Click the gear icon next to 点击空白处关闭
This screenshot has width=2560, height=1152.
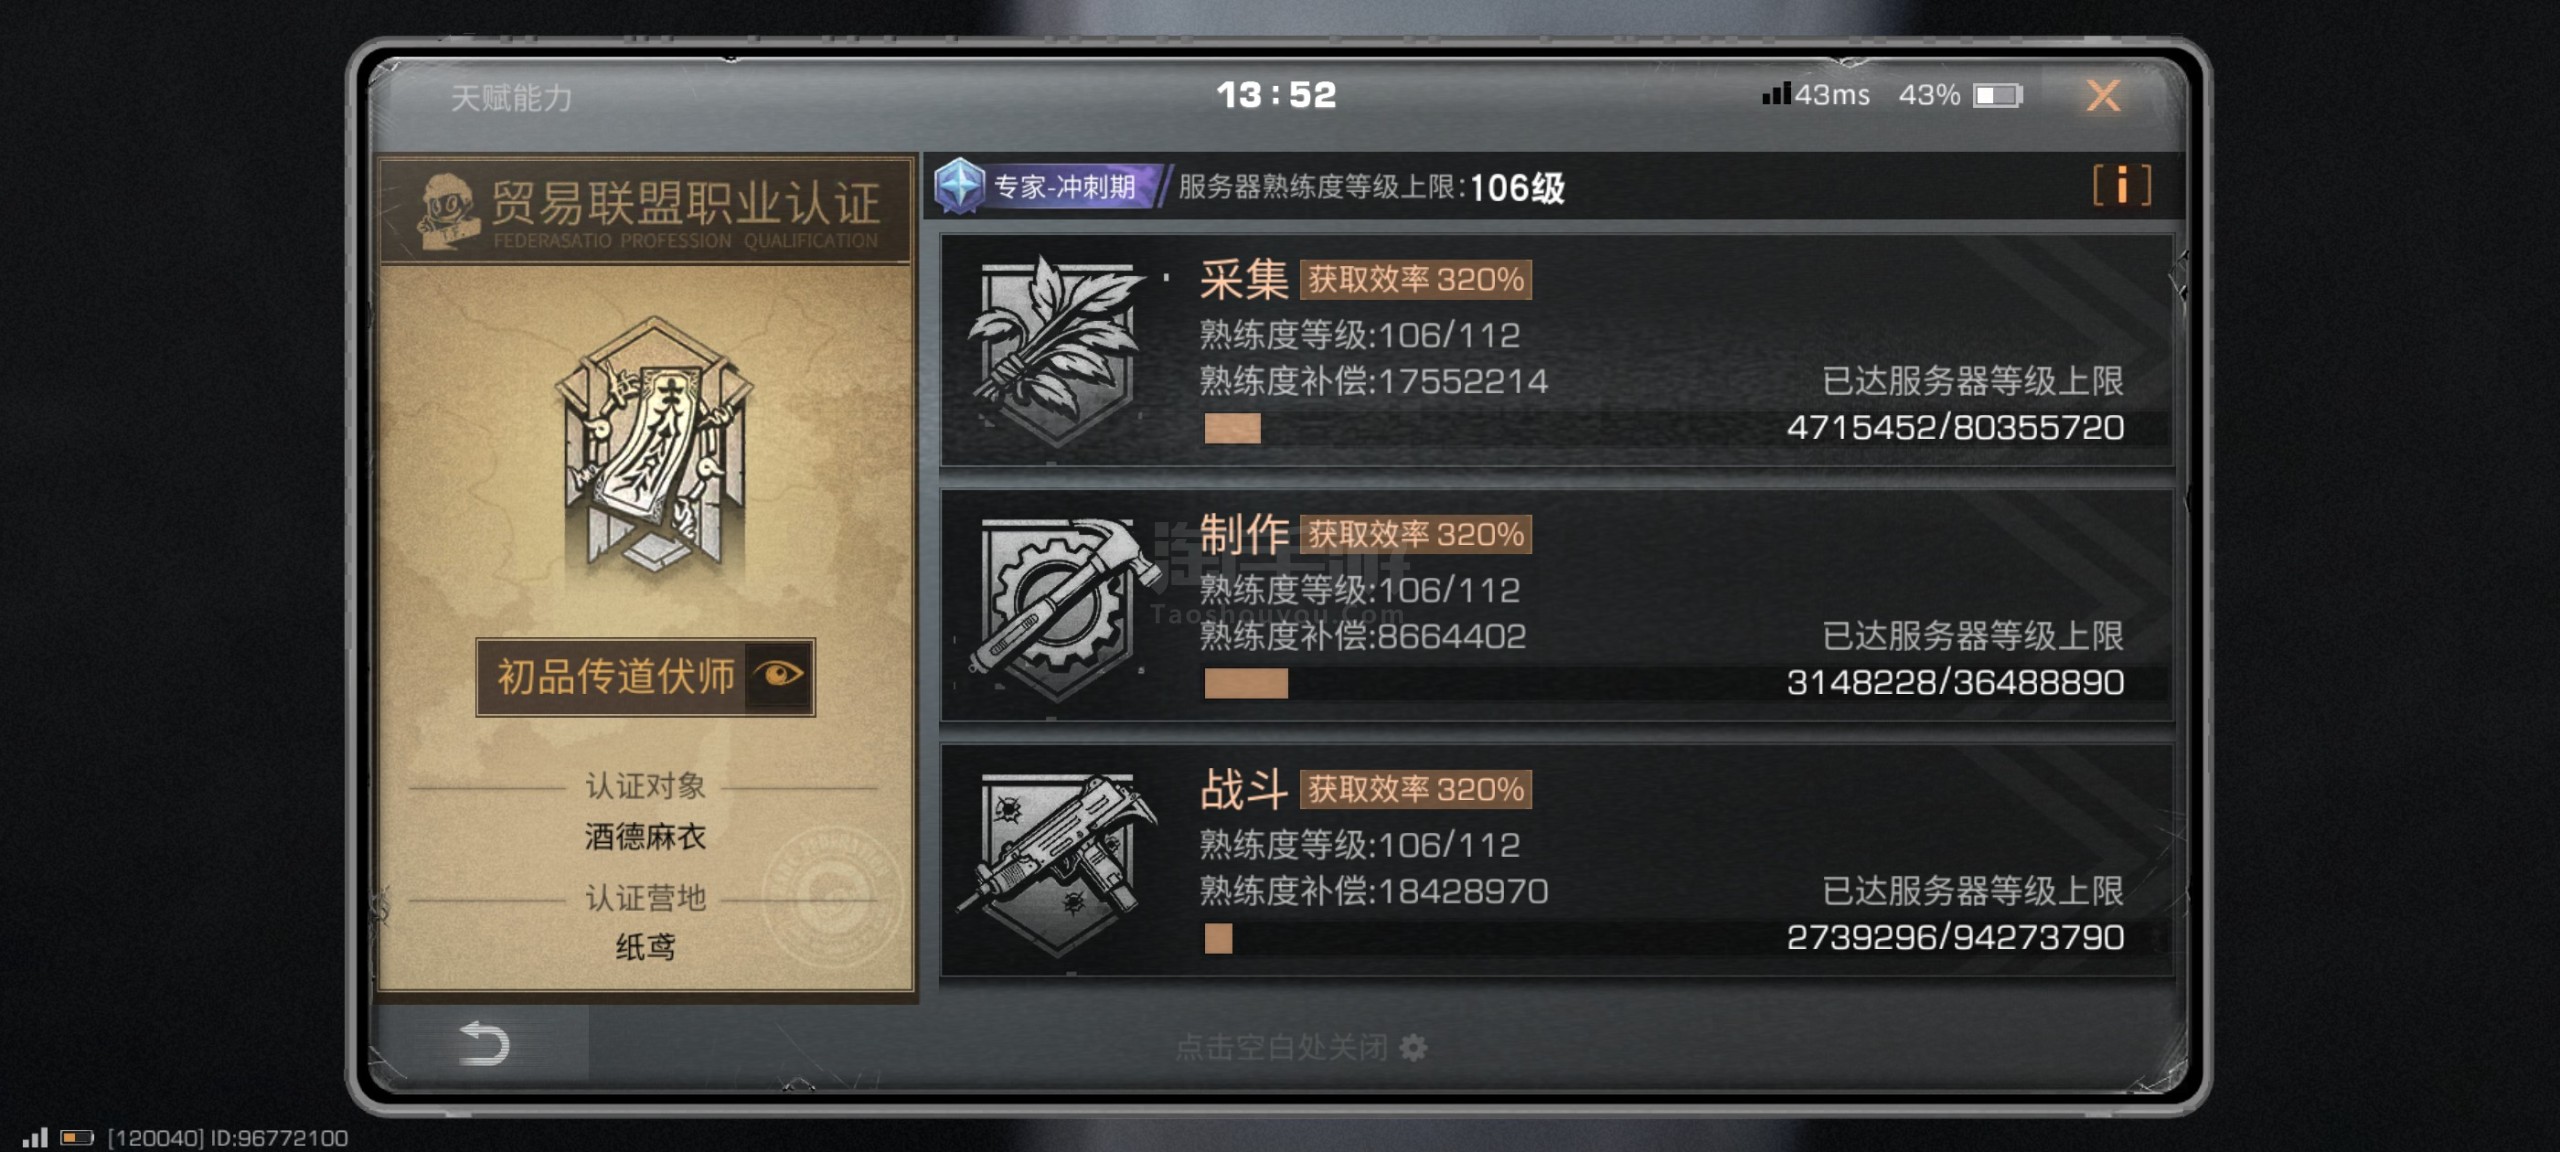(1413, 1047)
